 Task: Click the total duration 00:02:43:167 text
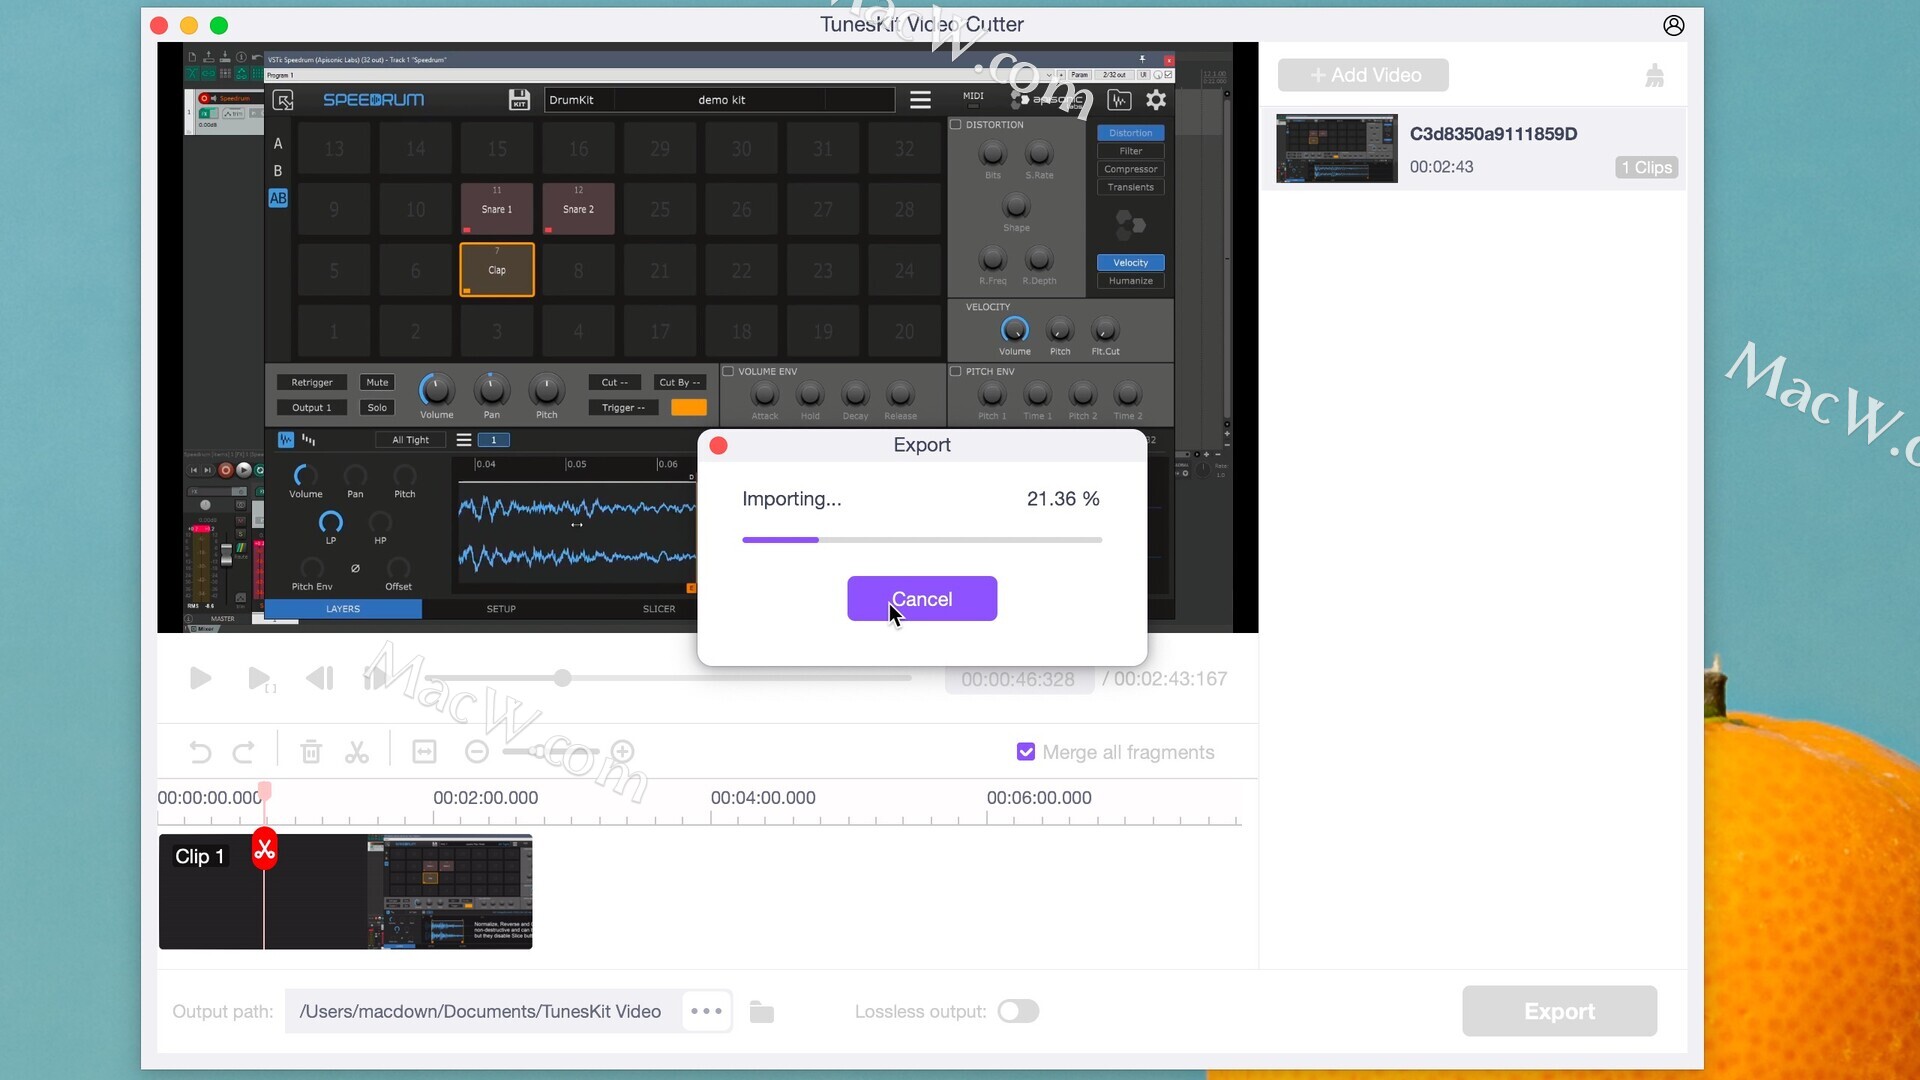tap(1170, 679)
